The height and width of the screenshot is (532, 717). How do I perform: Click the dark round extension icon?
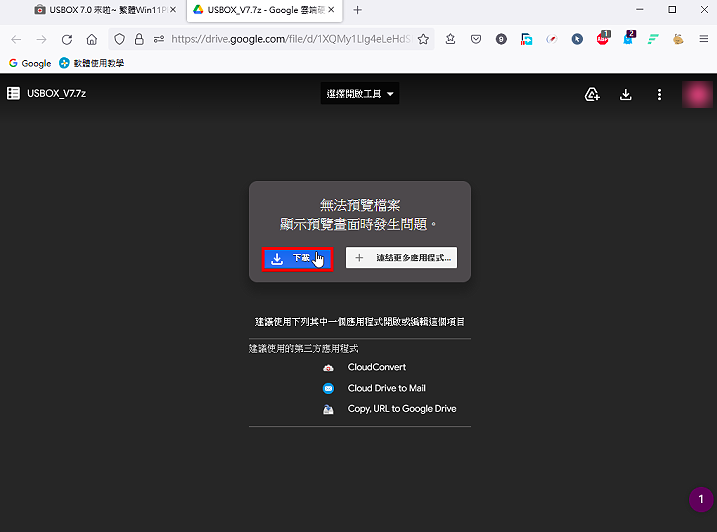click(501, 39)
